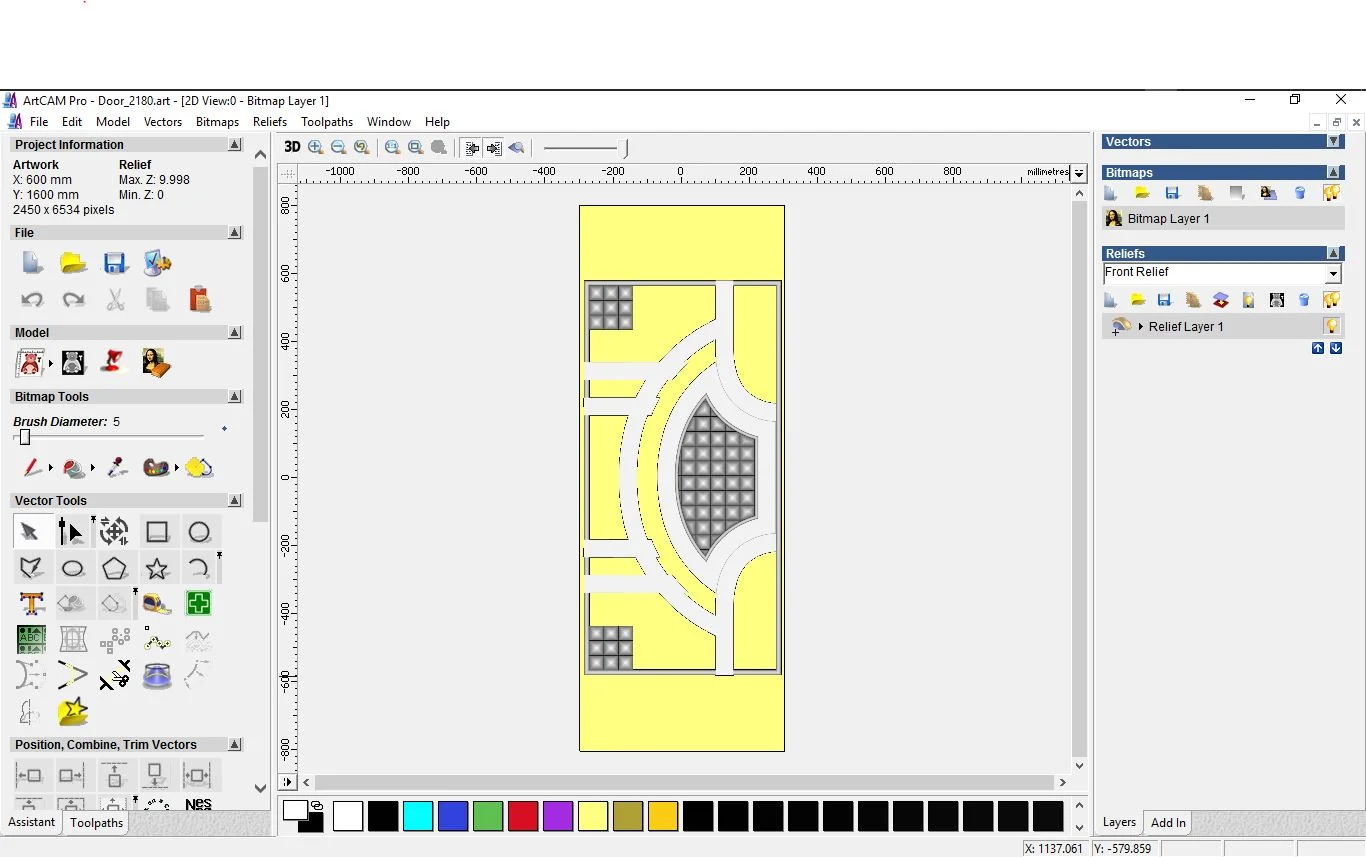Collapse the Vector Tools section
Screen dimensions: 1366x857
pyautogui.click(x=235, y=500)
